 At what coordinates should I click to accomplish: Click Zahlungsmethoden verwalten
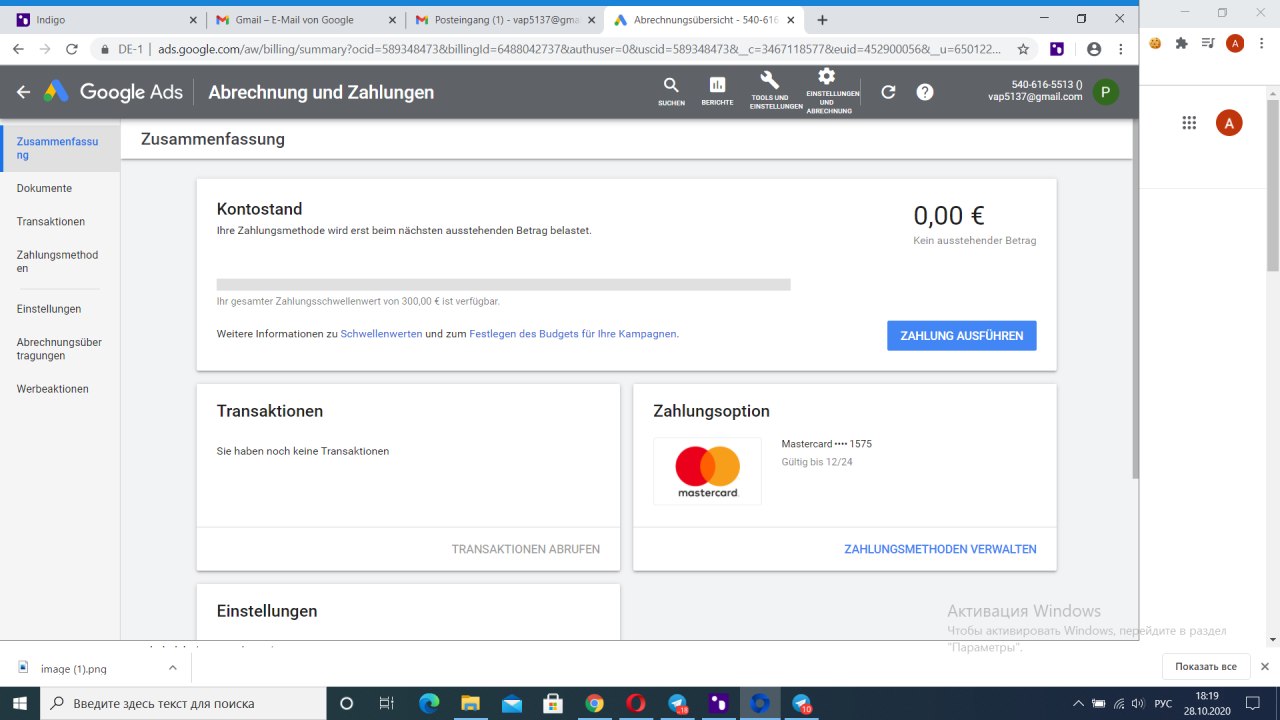coord(940,549)
